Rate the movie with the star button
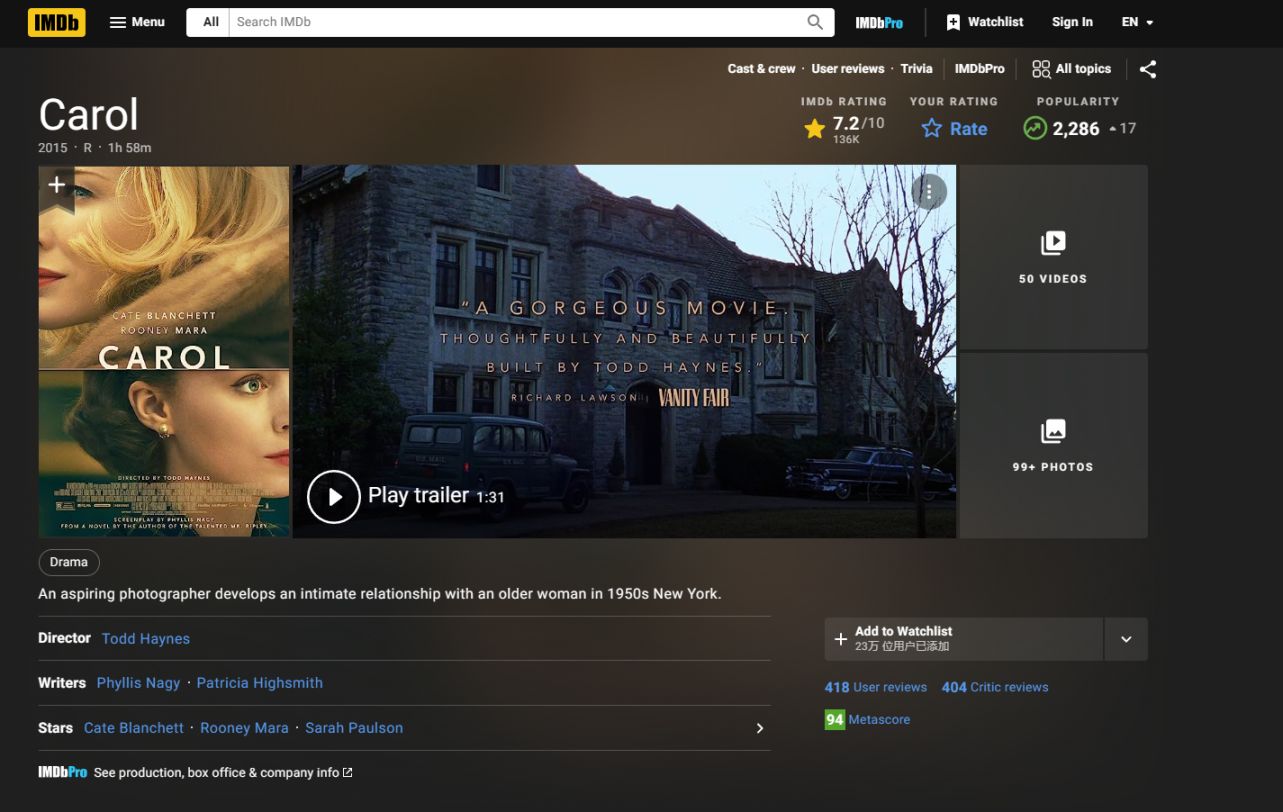Image resolution: width=1283 pixels, height=812 pixels. 954,128
